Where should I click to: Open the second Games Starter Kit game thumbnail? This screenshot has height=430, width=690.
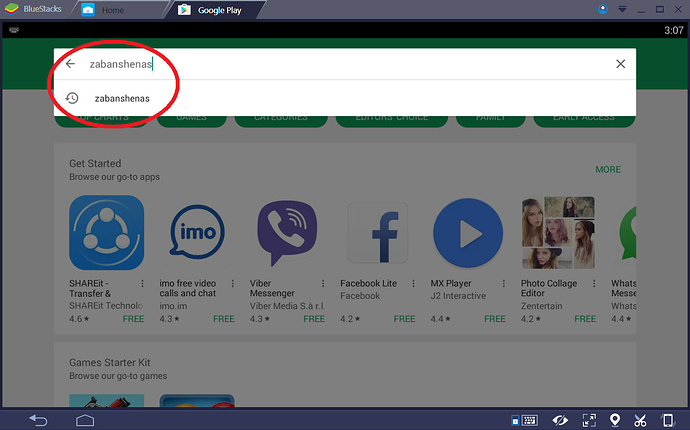pos(197,400)
